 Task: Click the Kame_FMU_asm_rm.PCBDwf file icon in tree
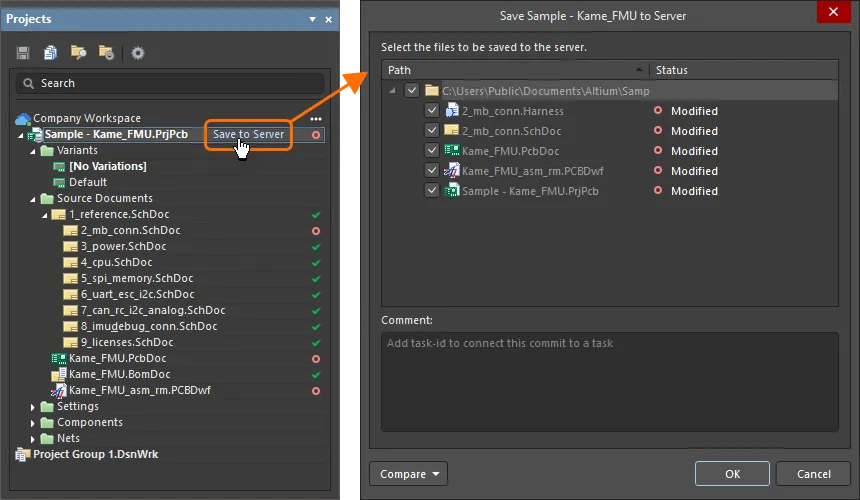pyautogui.click(x=59, y=390)
